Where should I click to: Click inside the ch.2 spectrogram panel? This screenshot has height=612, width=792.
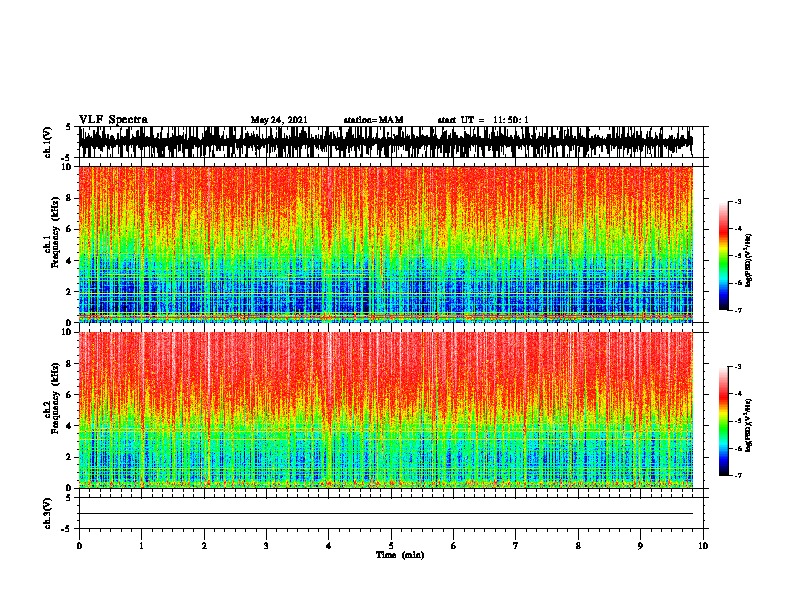tap(386, 410)
